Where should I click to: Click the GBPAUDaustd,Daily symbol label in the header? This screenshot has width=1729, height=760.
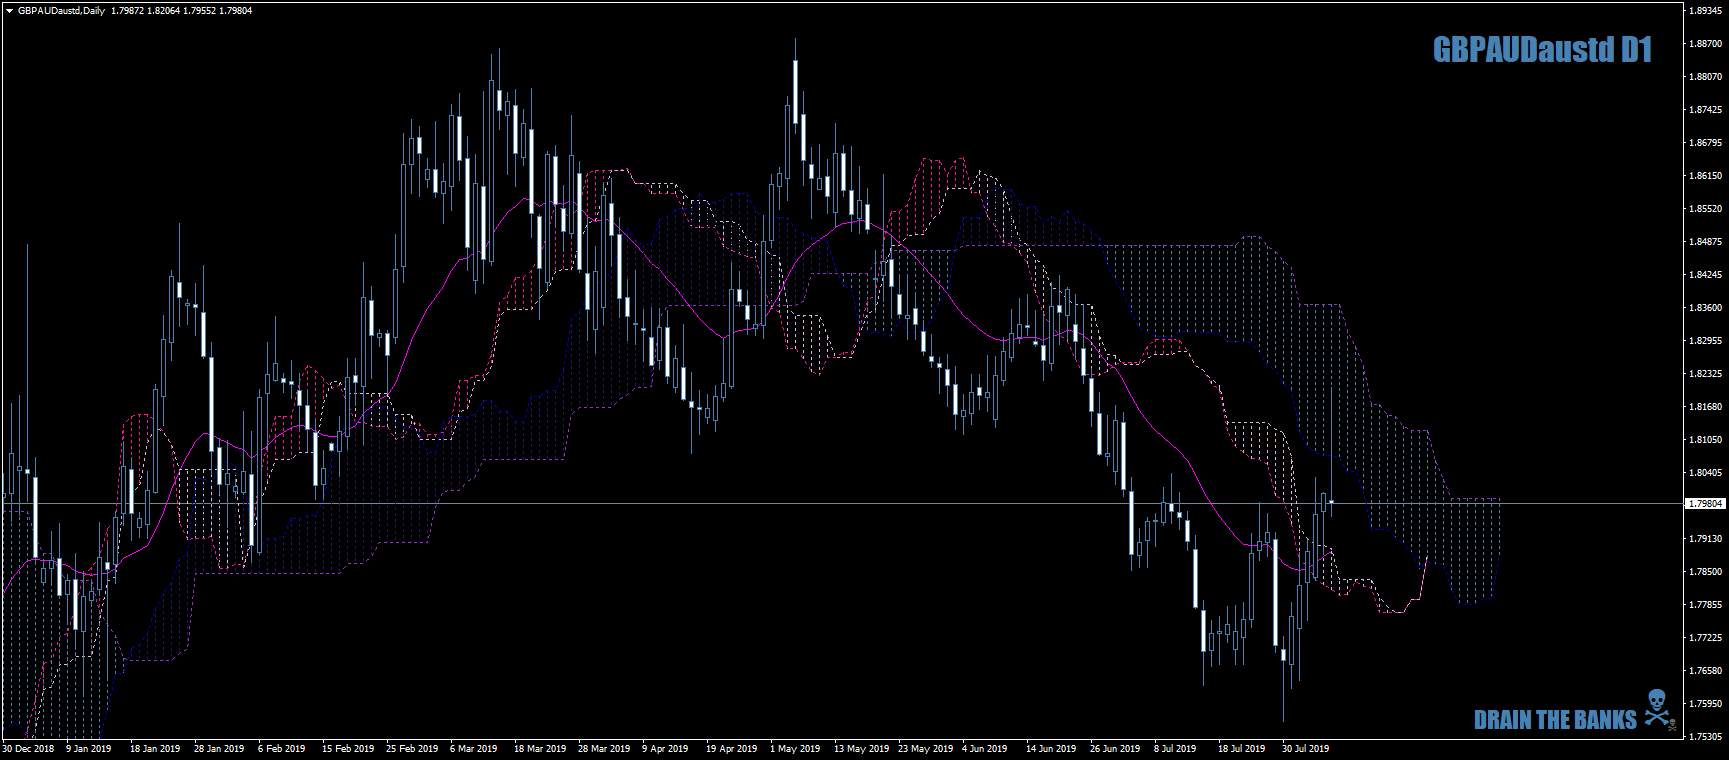tap(61, 11)
